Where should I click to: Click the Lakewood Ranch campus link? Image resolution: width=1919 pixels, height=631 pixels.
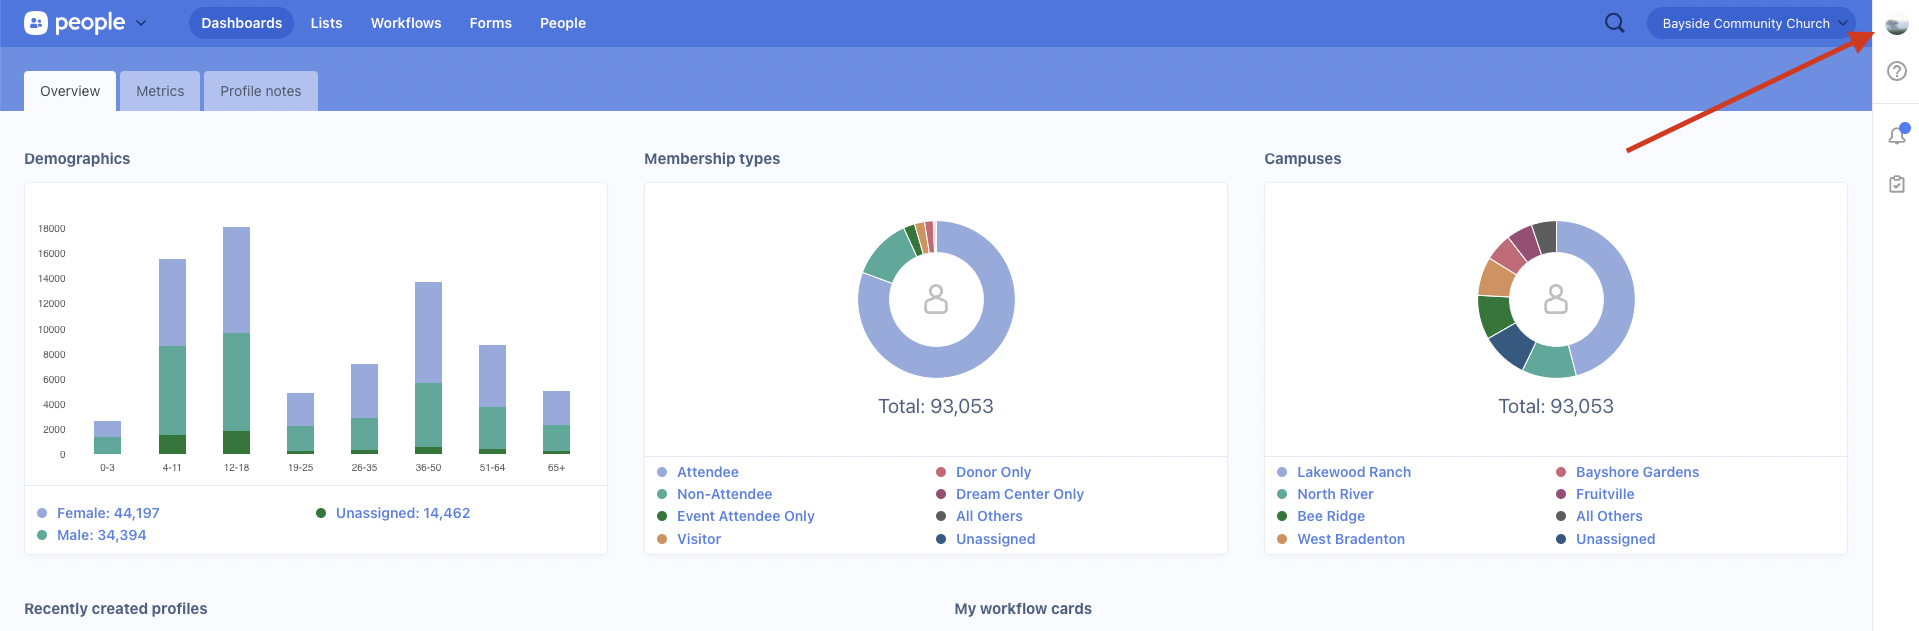coord(1353,472)
